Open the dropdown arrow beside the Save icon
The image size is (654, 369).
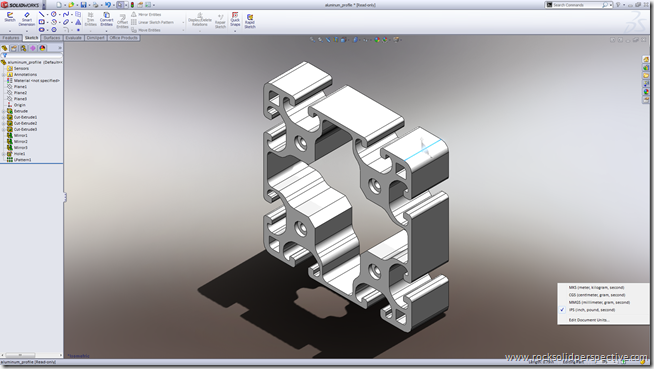coord(89,5)
